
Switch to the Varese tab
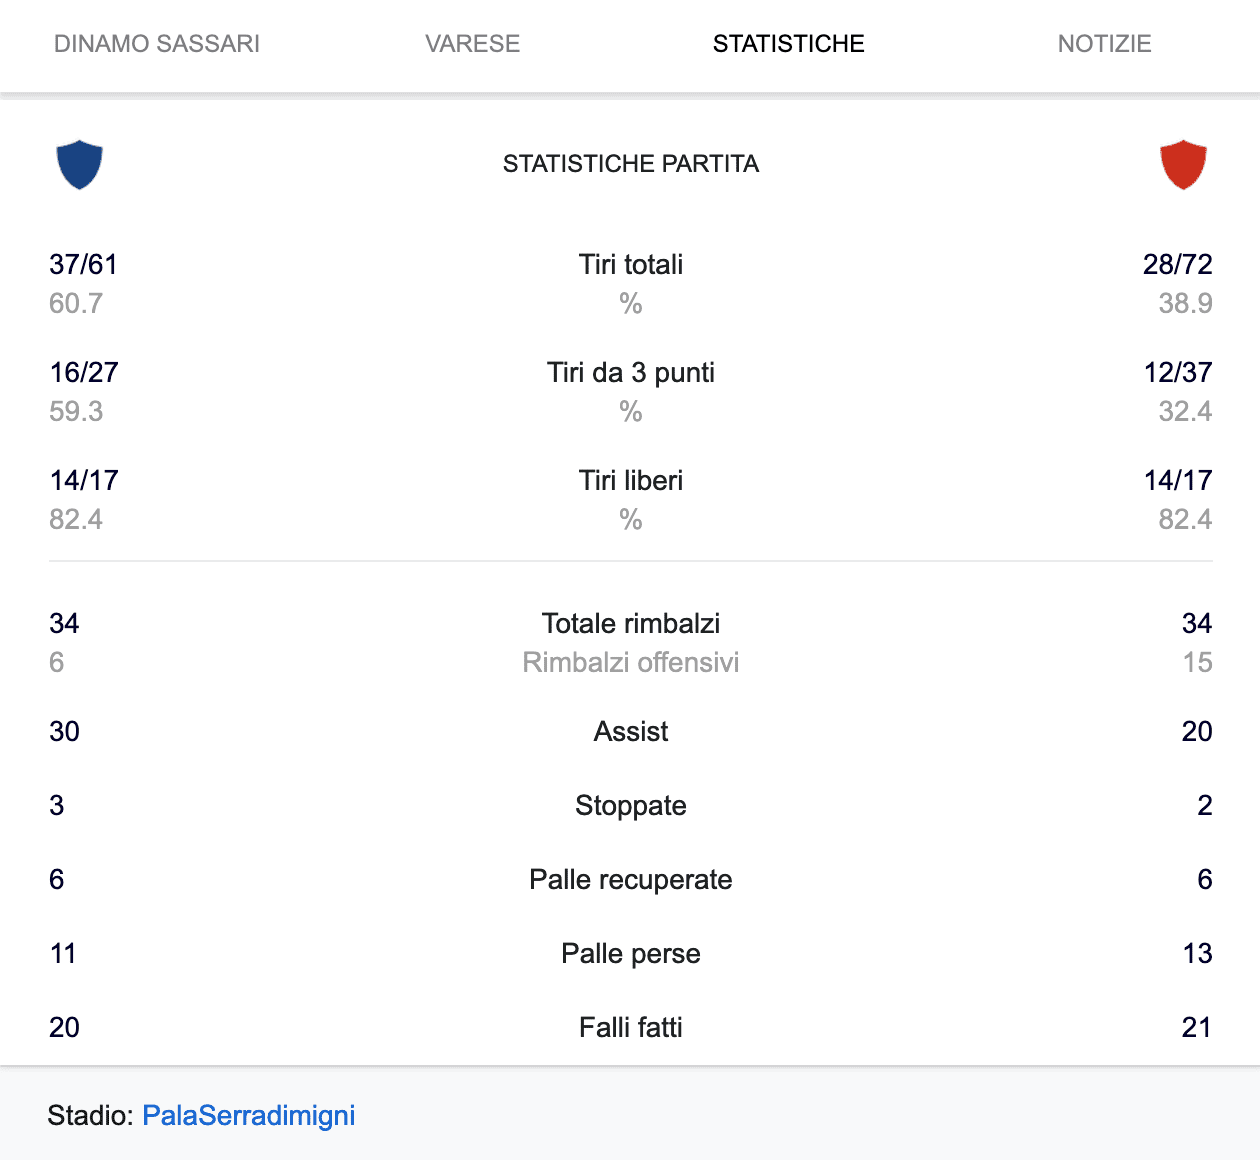click(x=472, y=44)
